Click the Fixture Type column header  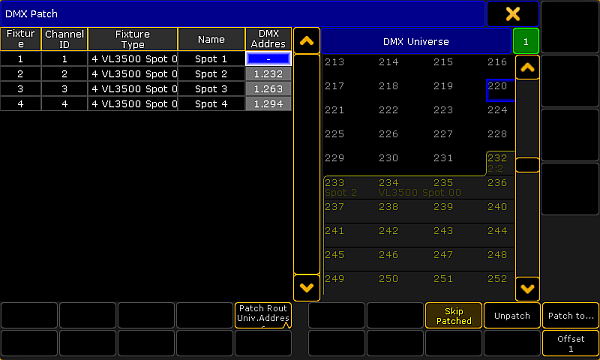132,39
